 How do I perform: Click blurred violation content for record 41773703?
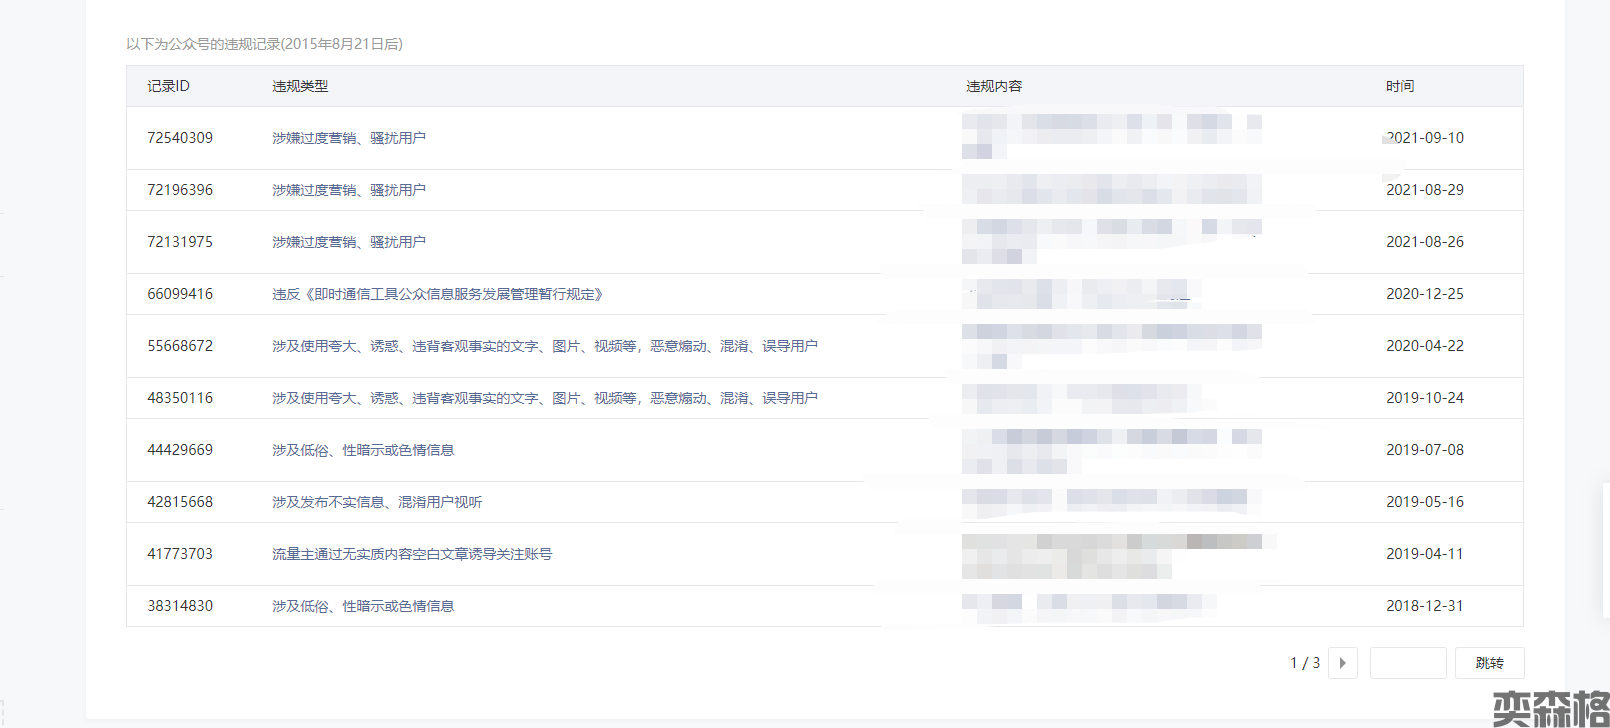pyautogui.click(x=1110, y=555)
